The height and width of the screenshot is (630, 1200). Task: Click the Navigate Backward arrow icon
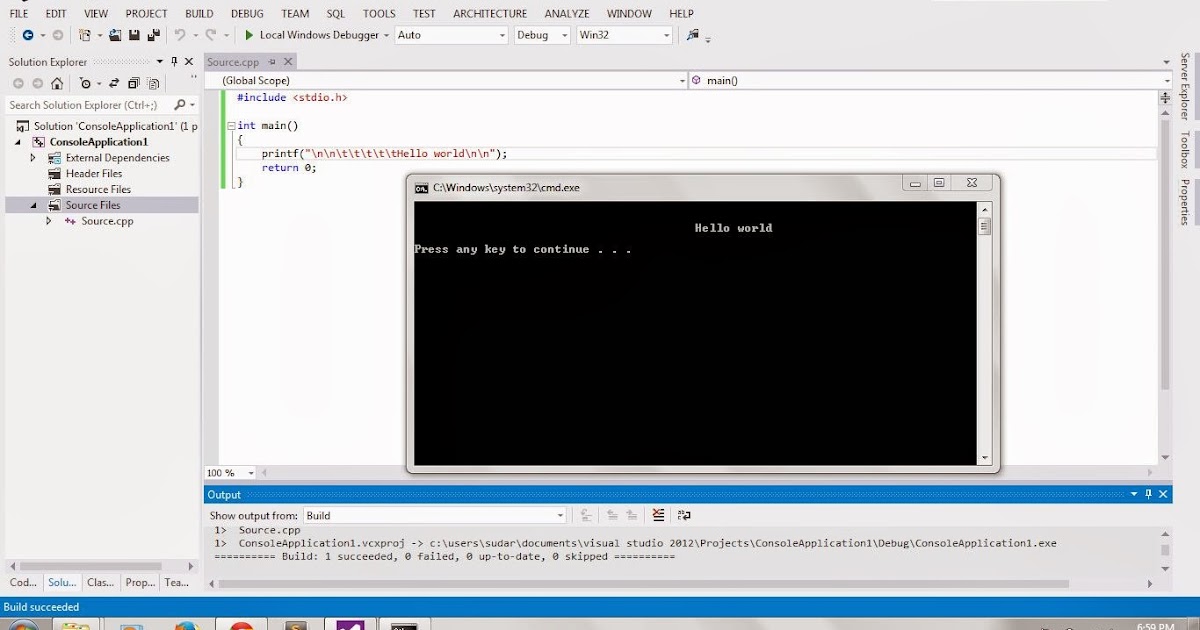coord(29,35)
